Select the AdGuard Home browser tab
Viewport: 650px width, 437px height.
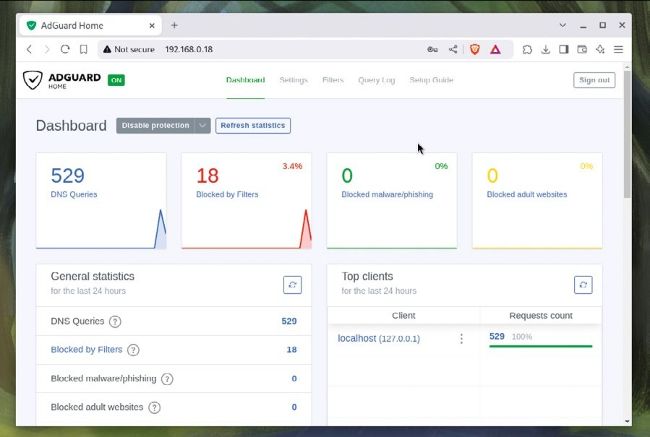(x=90, y=26)
